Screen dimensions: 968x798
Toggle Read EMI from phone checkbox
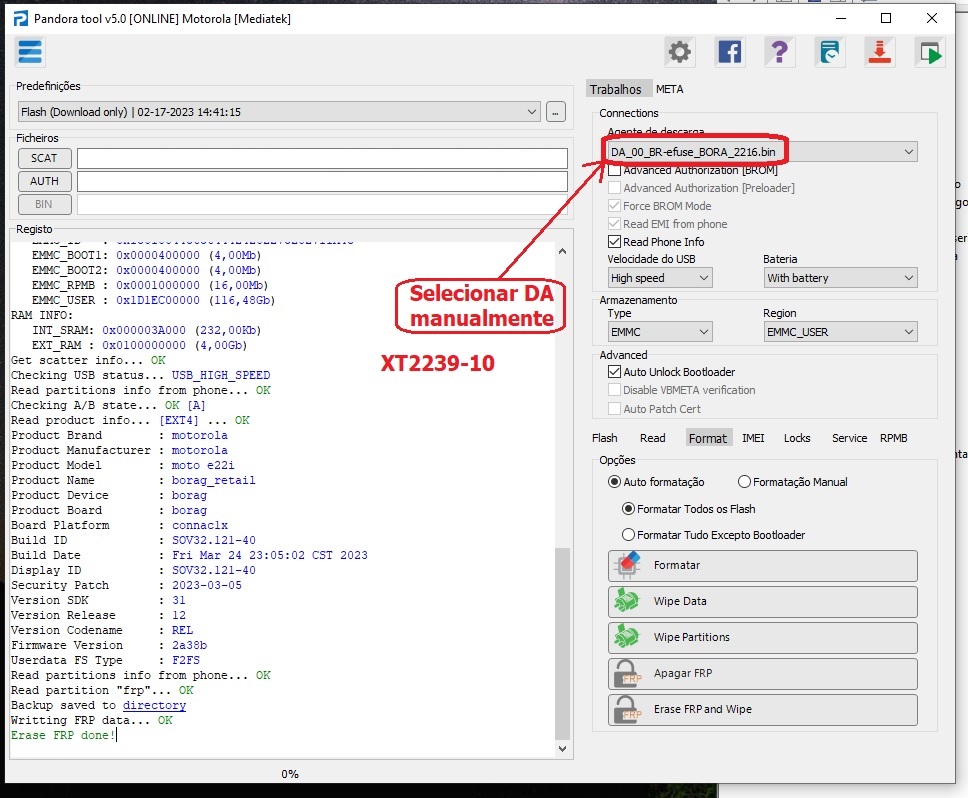(614, 223)
